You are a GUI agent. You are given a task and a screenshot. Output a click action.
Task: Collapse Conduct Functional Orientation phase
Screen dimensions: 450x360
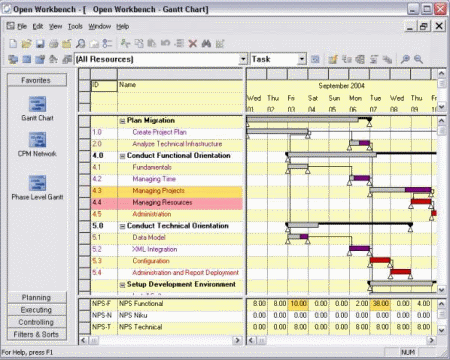coord(122,156)
